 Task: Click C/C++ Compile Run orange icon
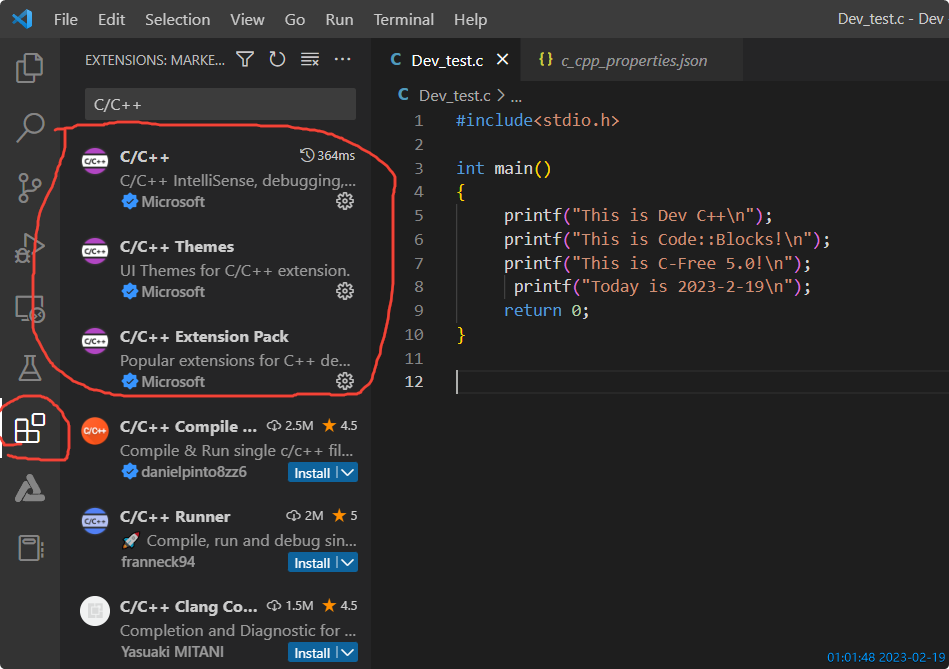click(95, 431)
